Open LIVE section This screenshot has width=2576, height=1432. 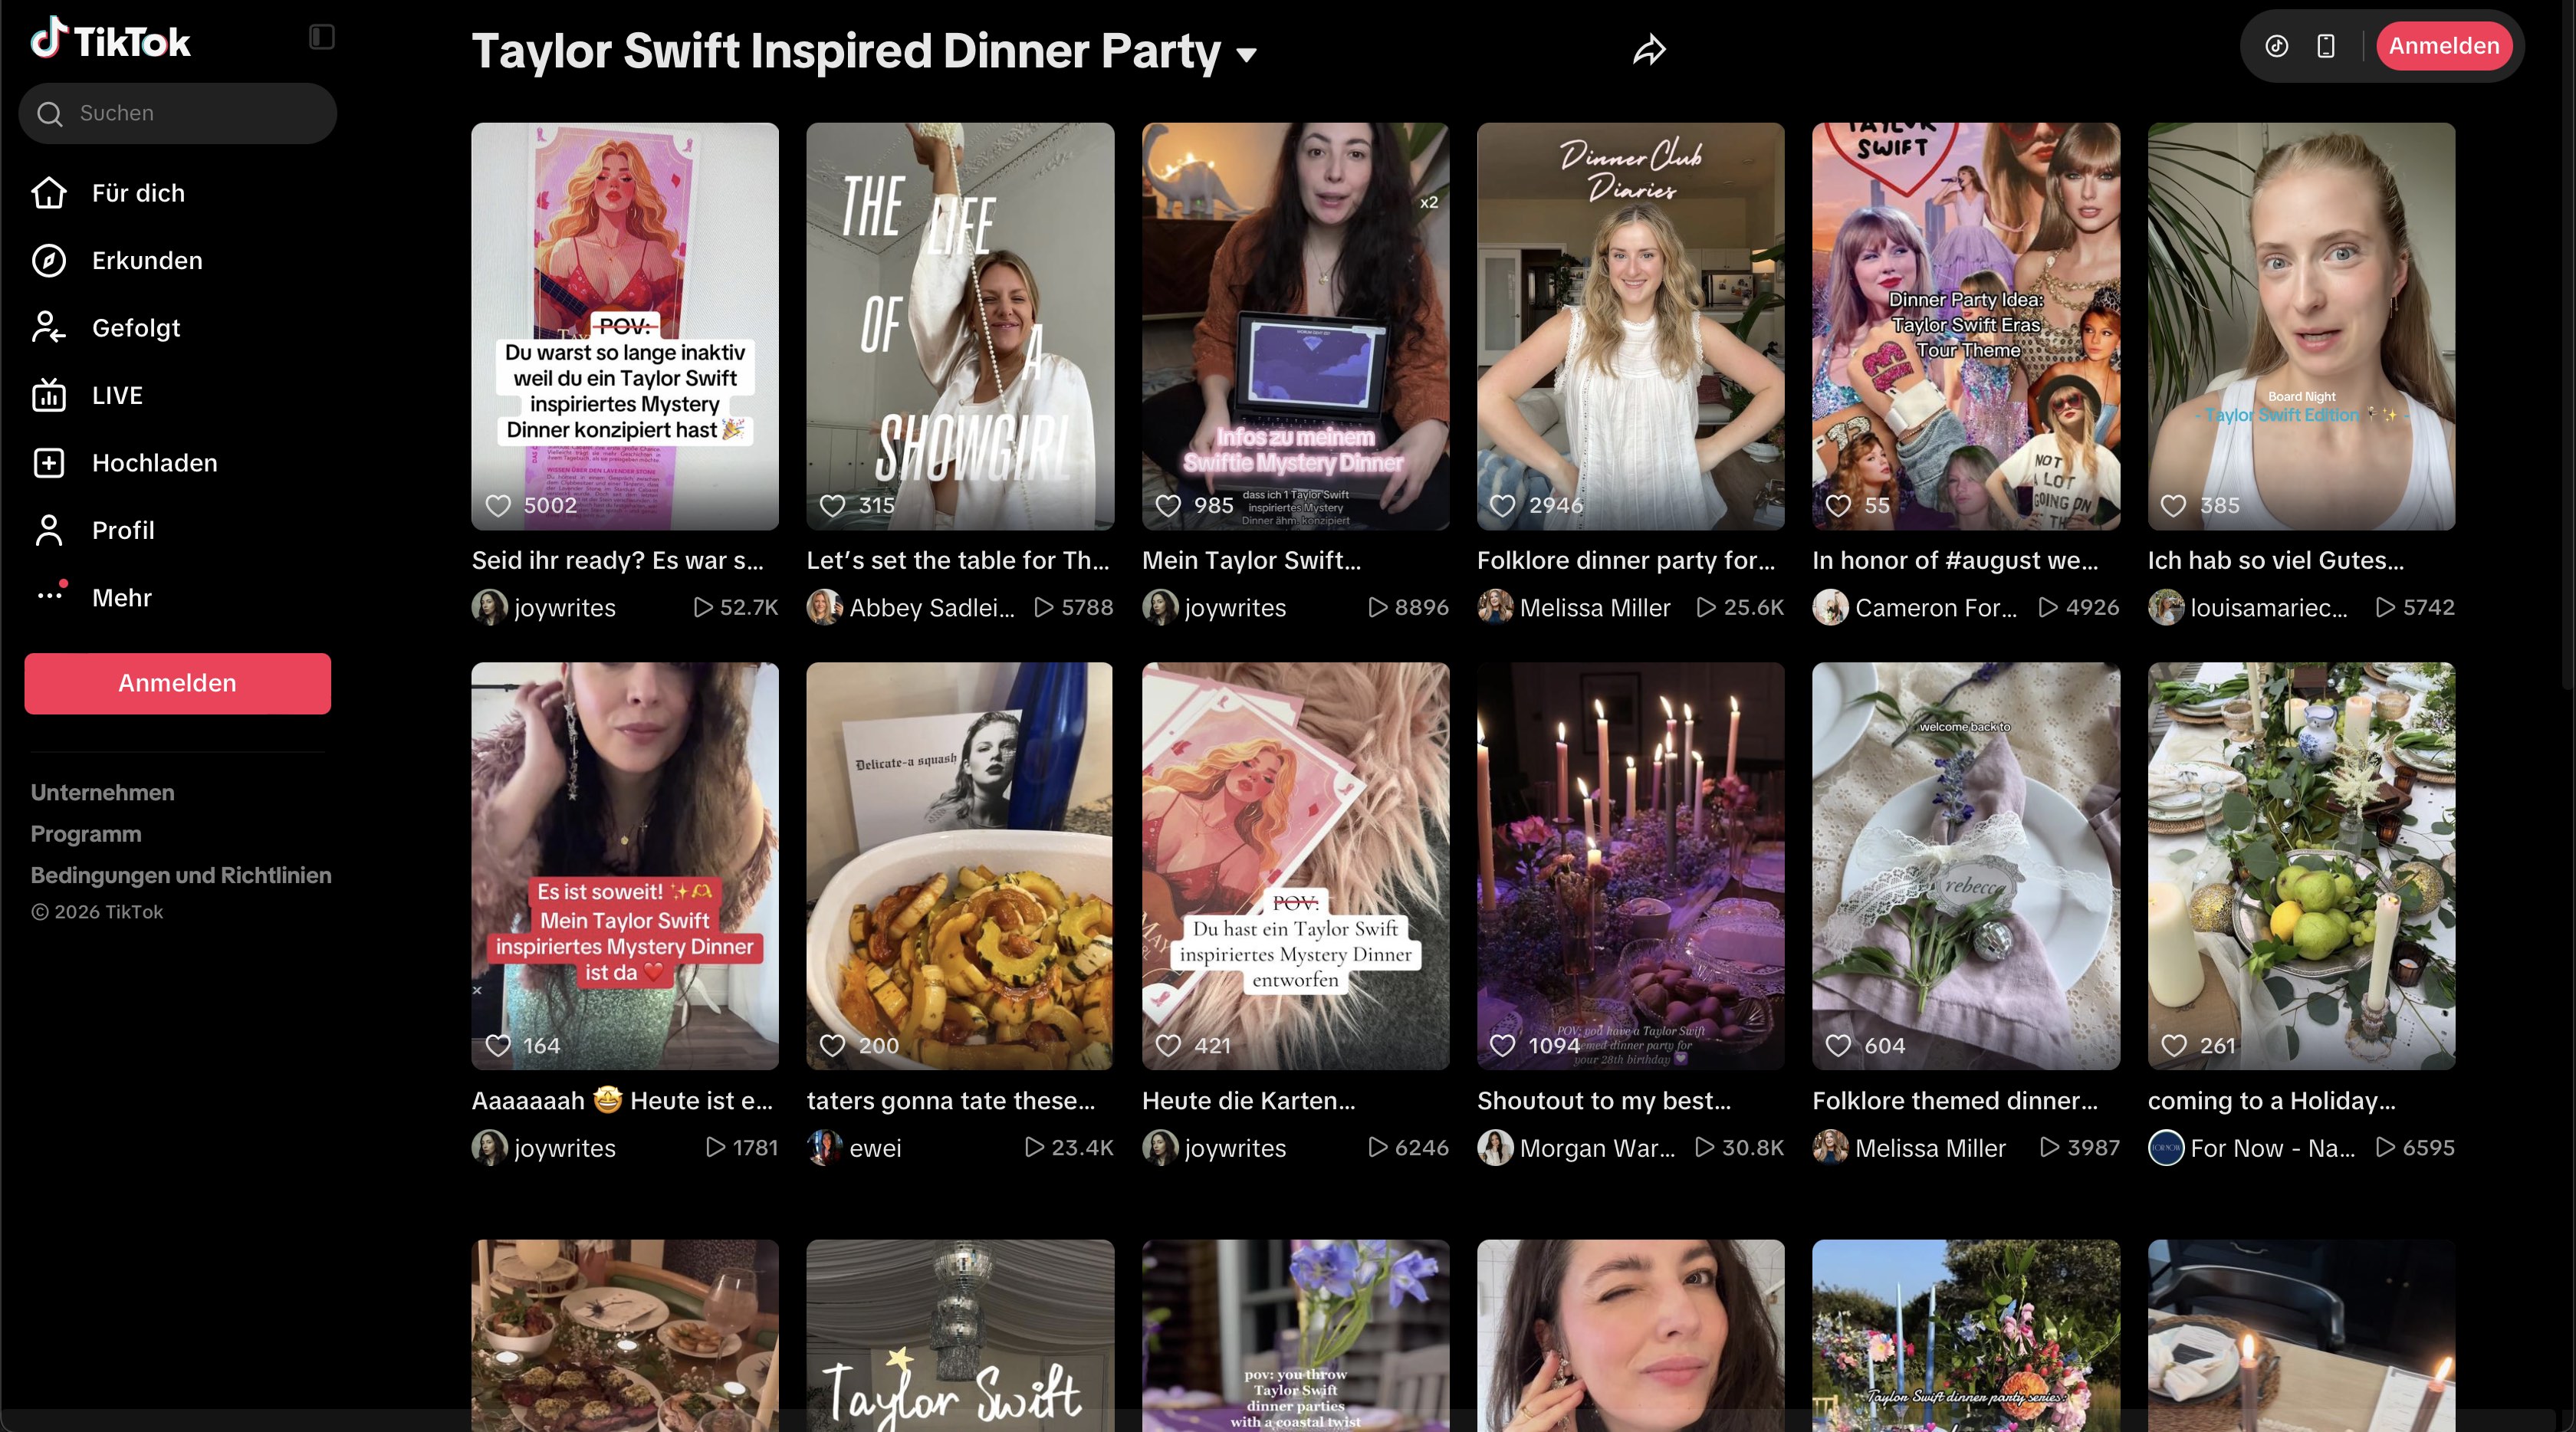[x=117, y=396]
